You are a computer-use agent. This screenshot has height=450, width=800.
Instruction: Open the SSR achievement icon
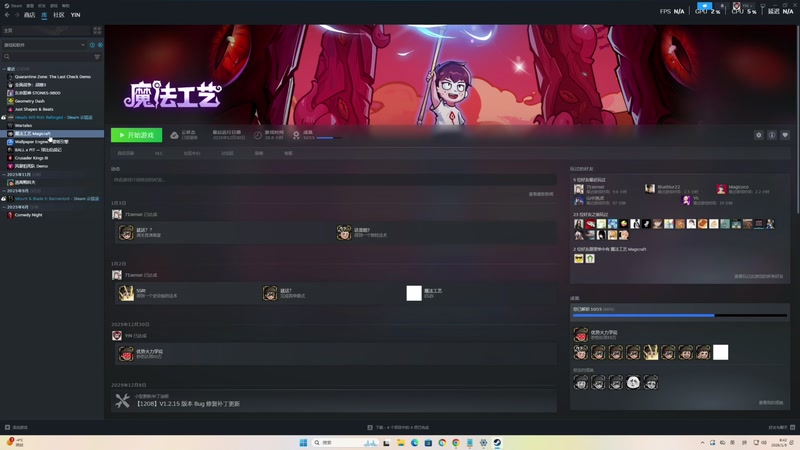126,293
